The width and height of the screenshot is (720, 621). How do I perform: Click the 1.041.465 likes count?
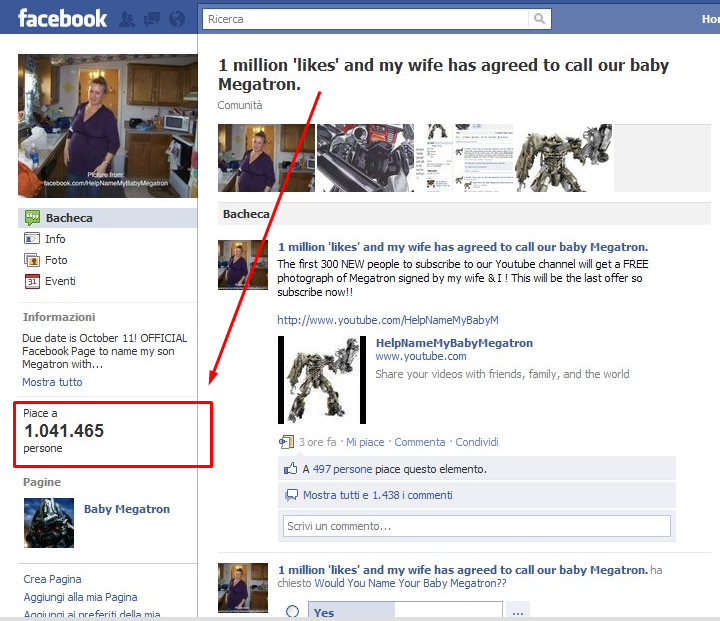tap(64, 431)
